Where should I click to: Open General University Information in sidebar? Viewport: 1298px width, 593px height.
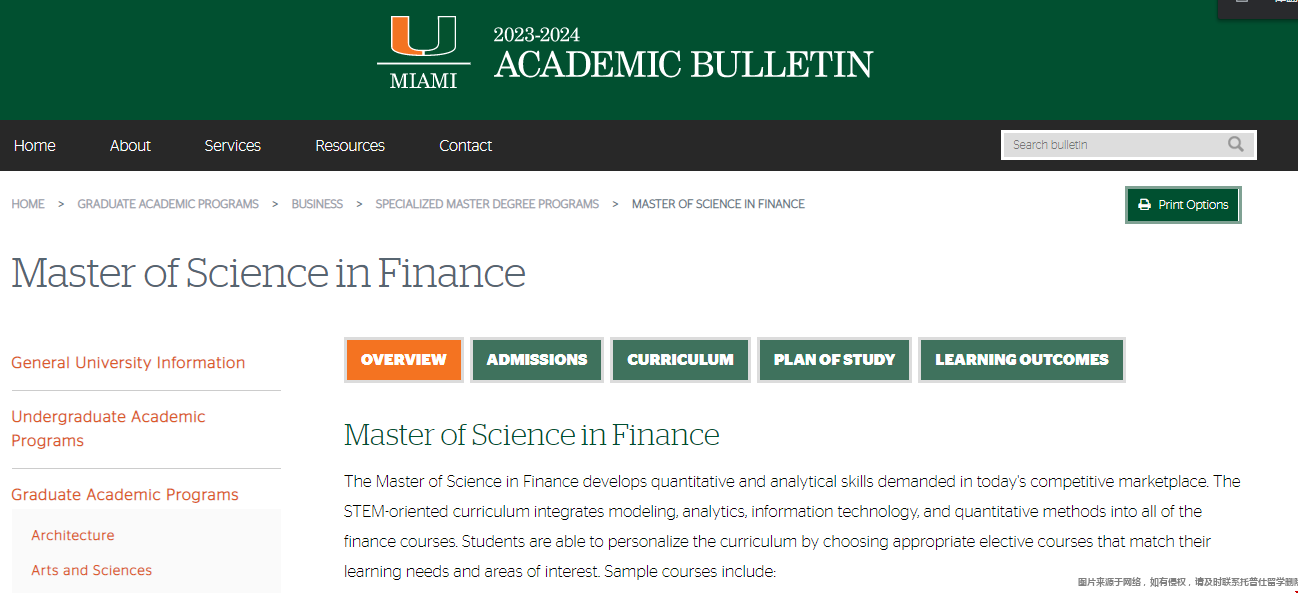[128, 363]
